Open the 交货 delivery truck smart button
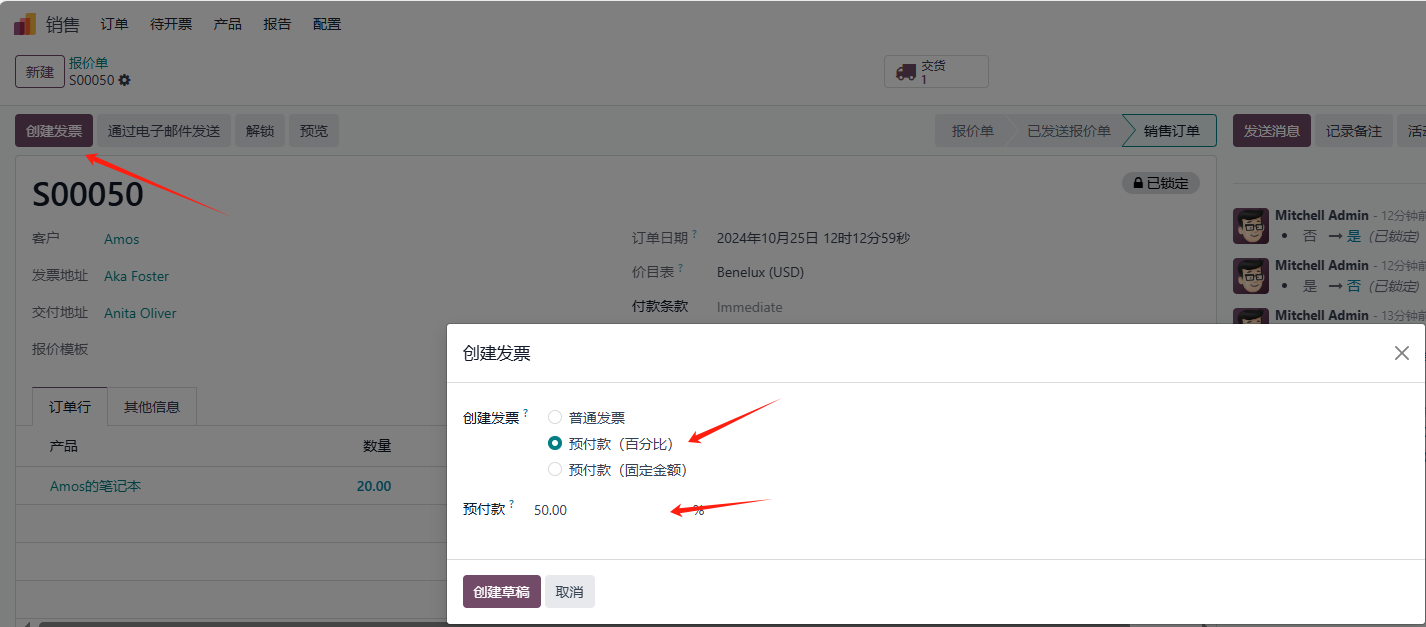 coord(935,70)
